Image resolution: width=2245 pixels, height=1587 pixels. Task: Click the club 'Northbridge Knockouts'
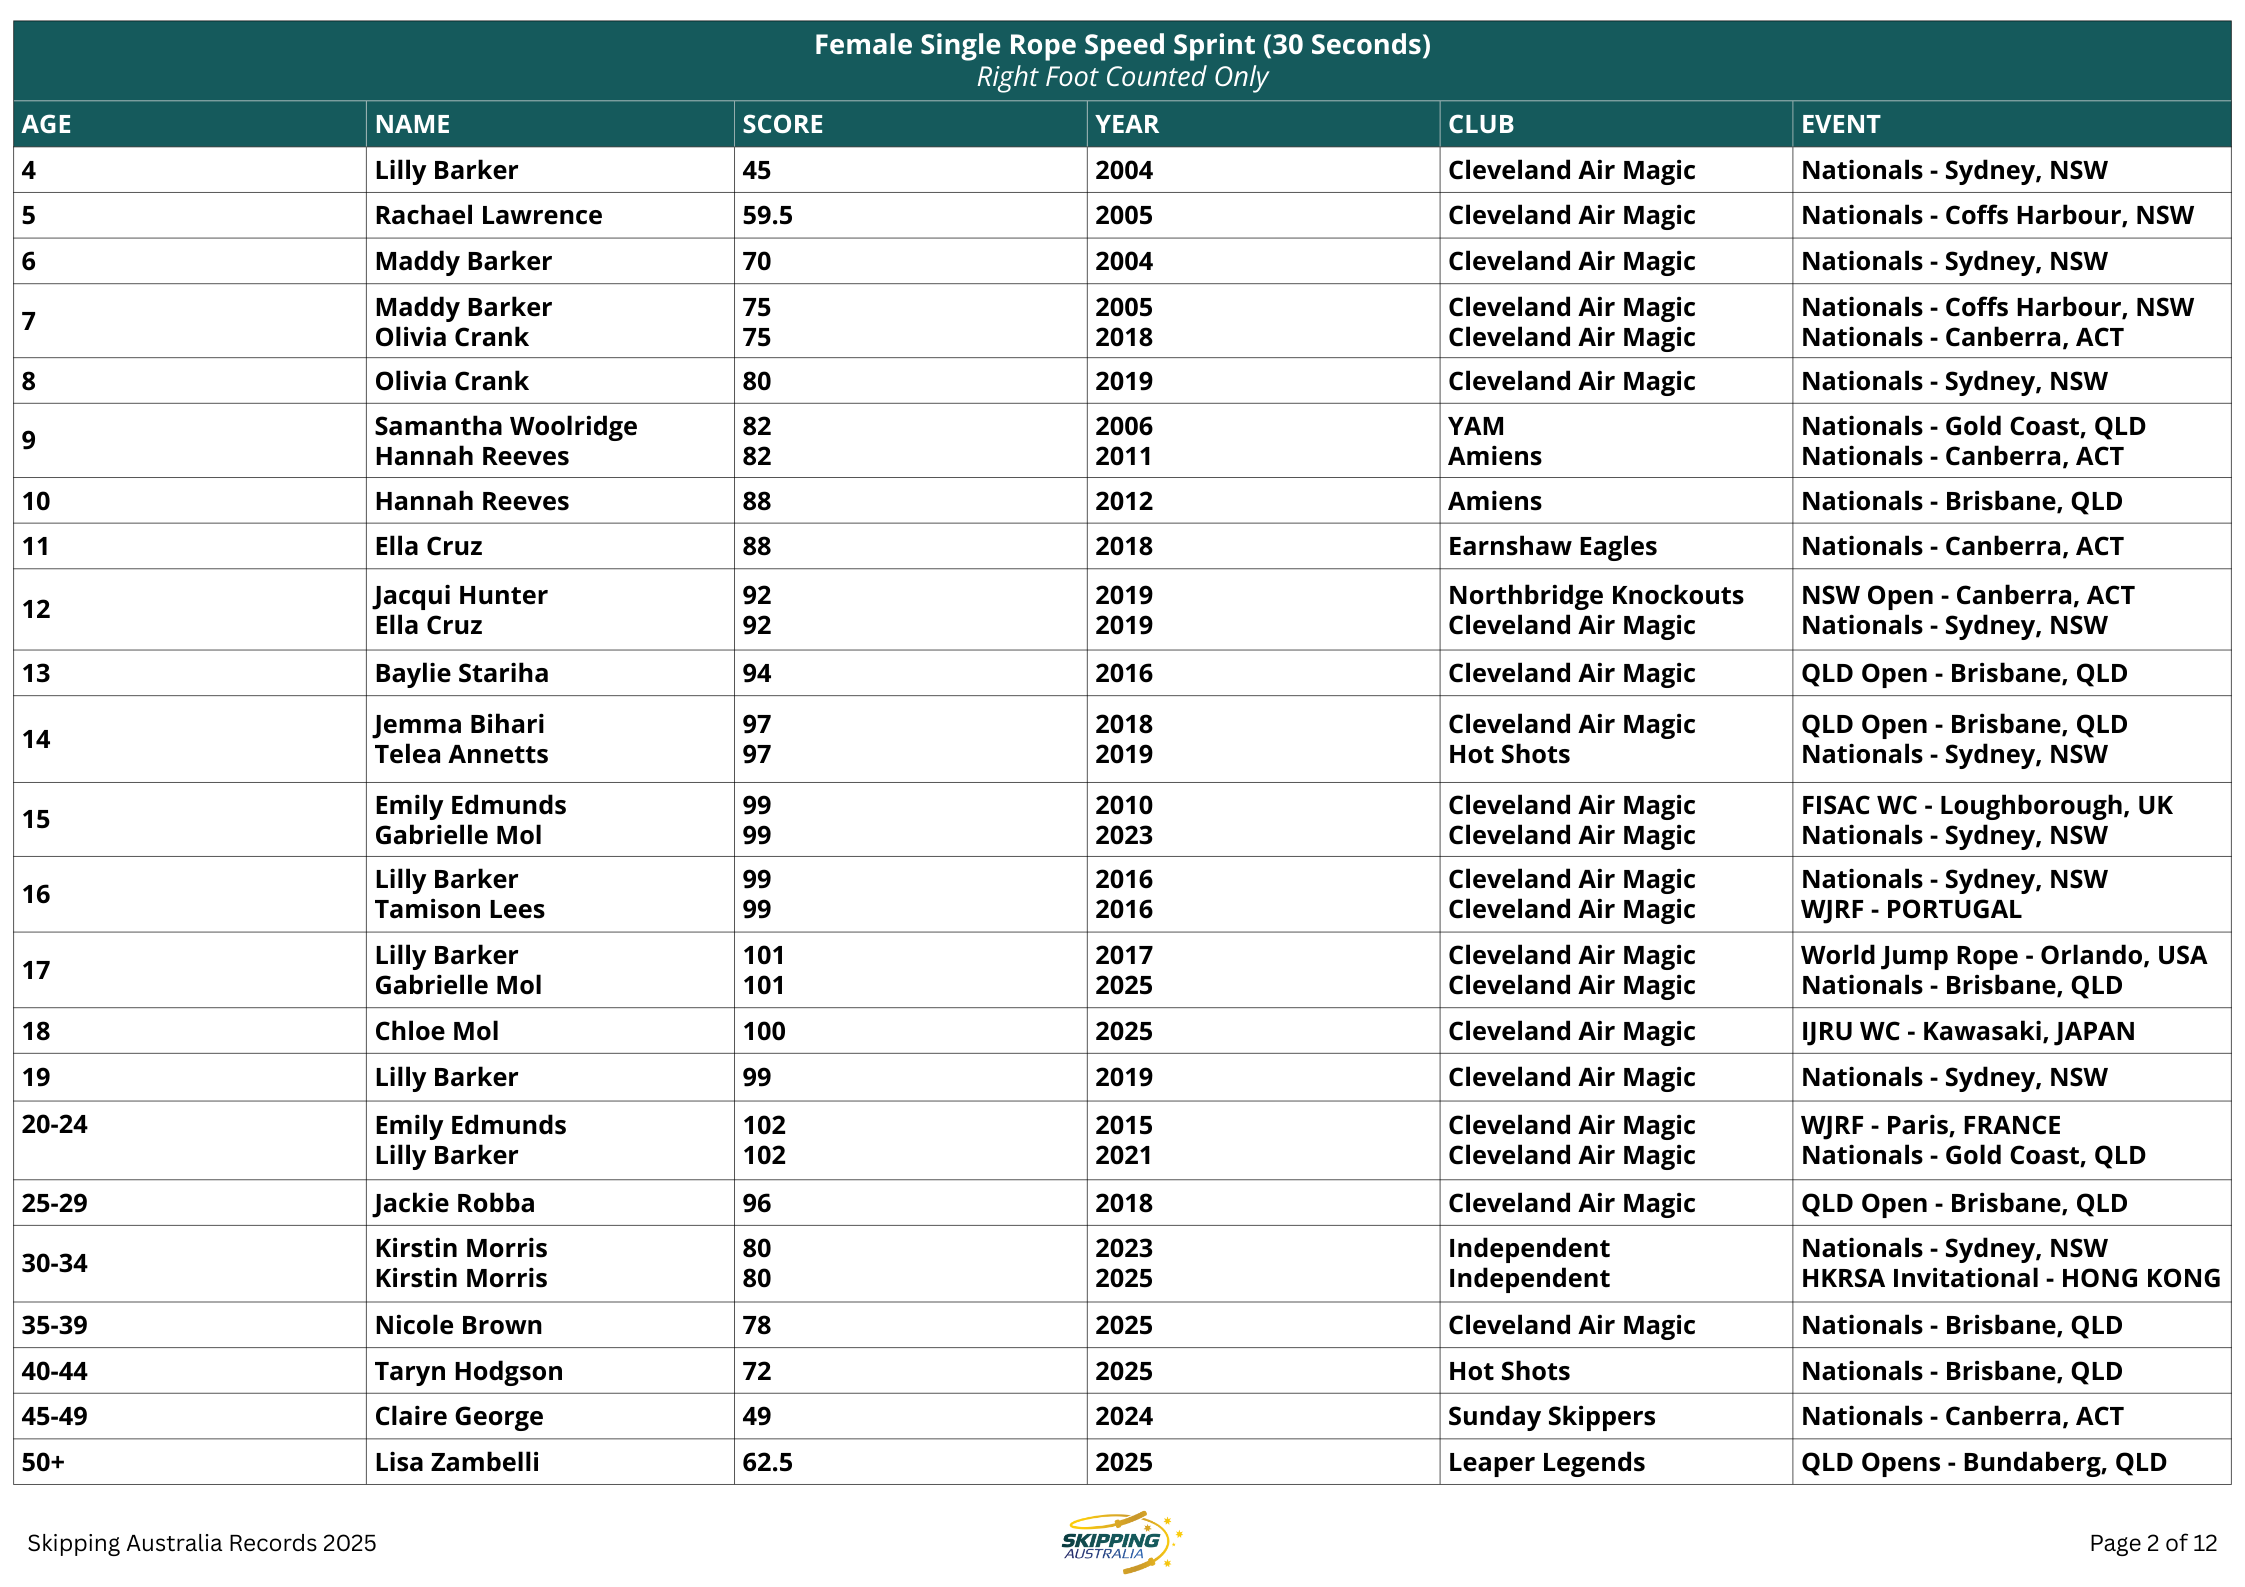point(1596,595)
